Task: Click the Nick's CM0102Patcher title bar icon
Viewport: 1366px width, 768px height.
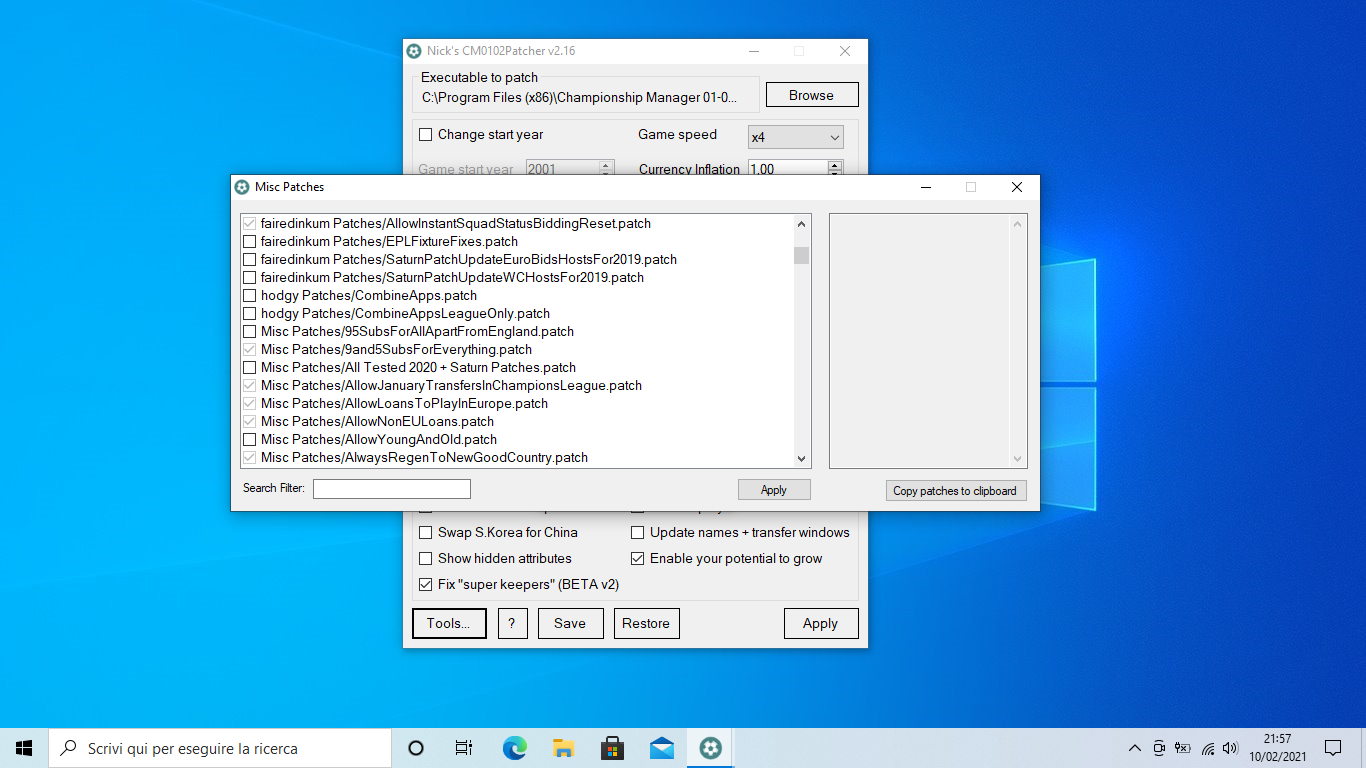Action: click(x=414, y=51)
